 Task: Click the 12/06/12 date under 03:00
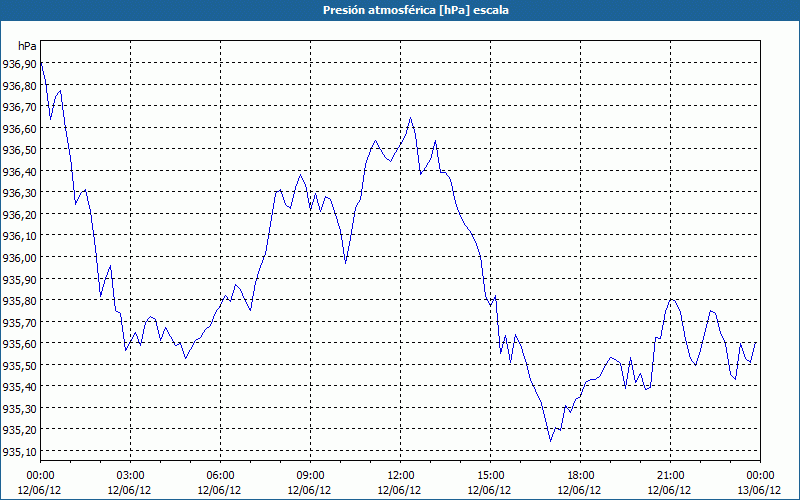[129, 490]
